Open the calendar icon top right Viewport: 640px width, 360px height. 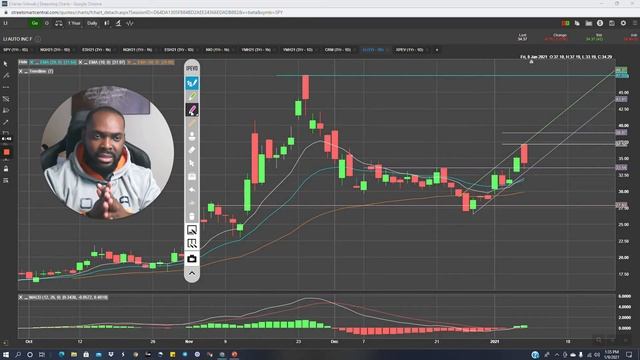611,23
